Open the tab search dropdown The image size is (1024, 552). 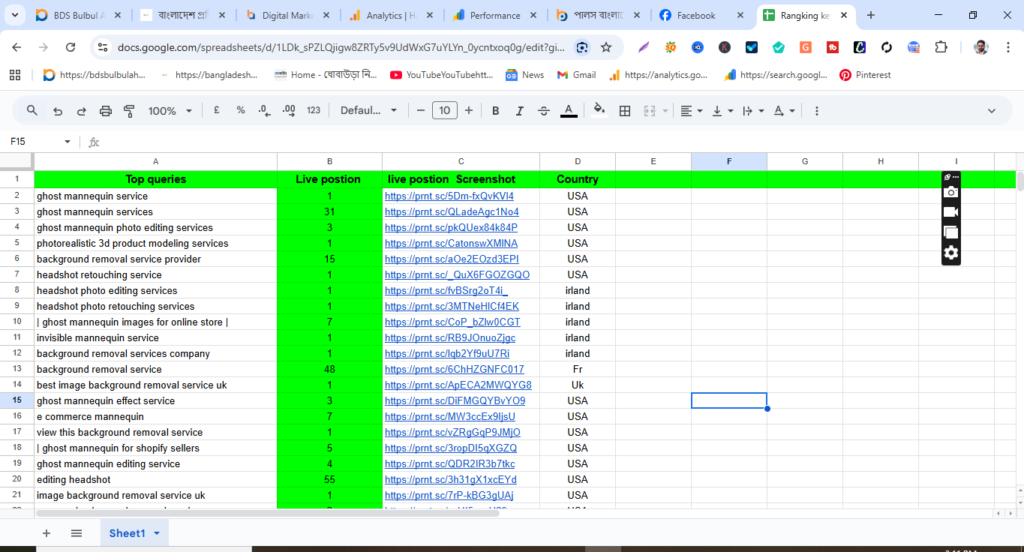(14, 15)
